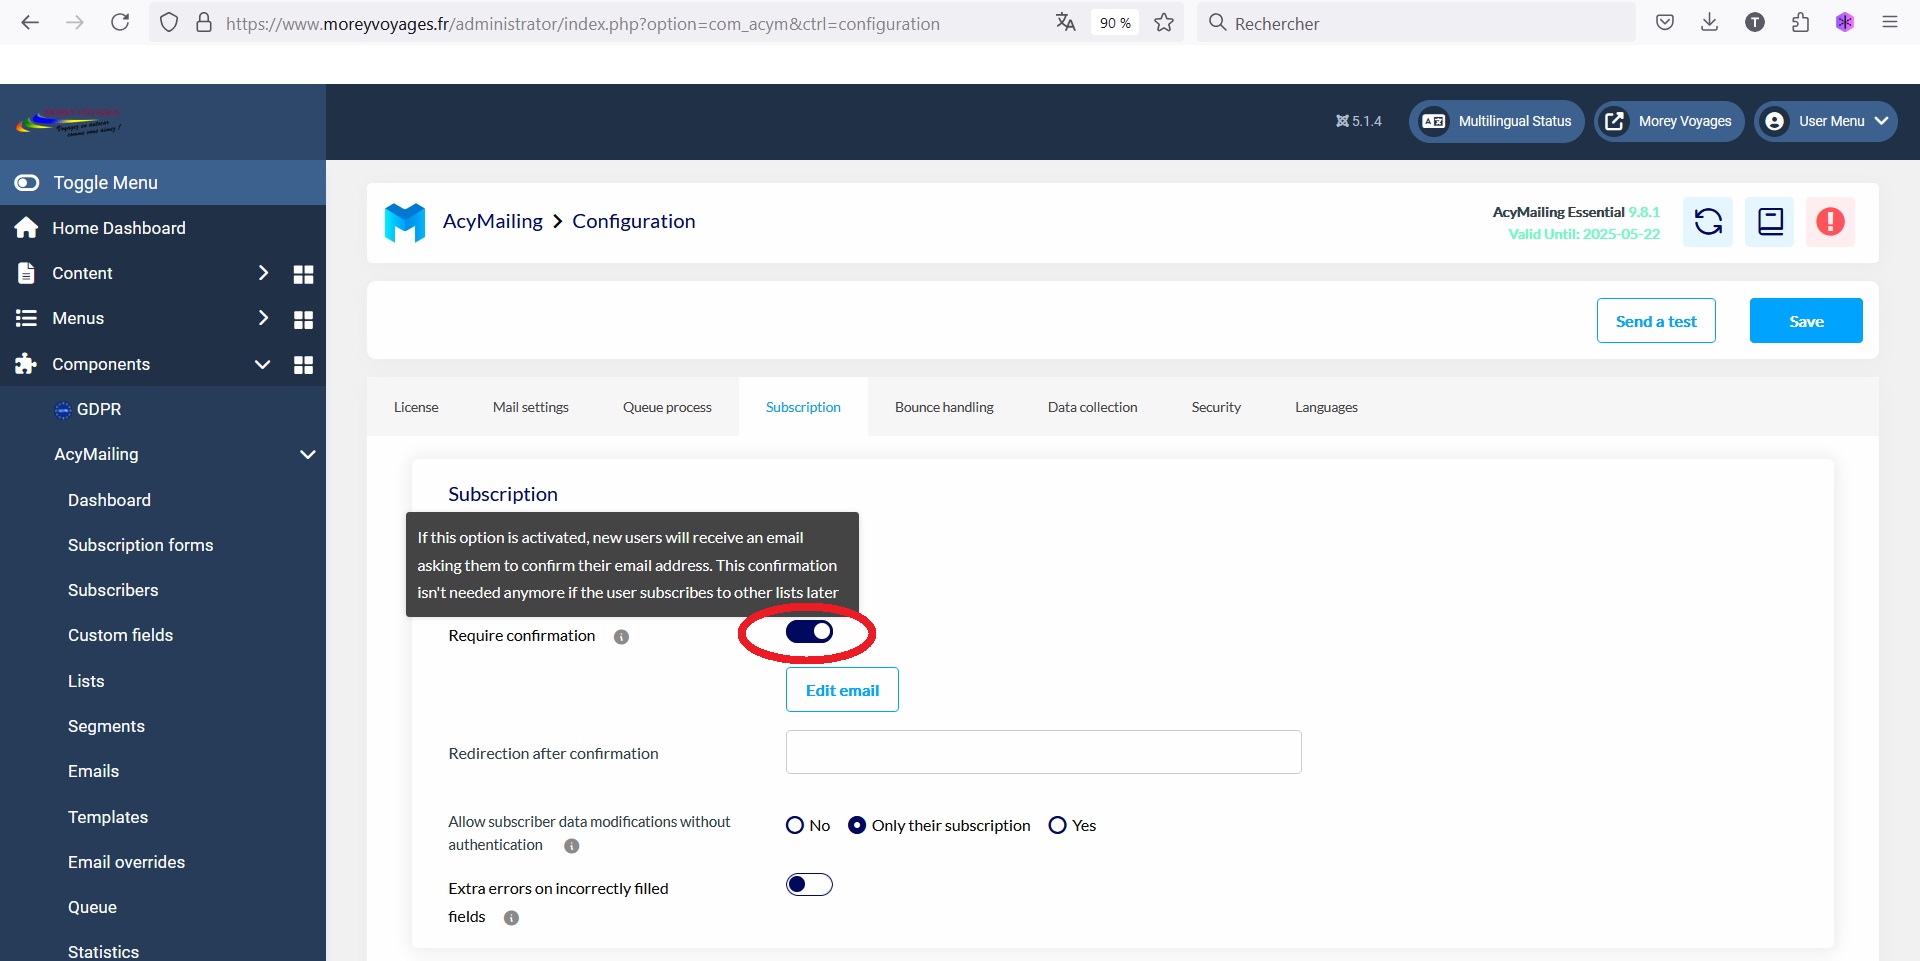Open the User Menu dropdown
The width and height of the screenshot is (1920, 961).
coord(1826,121)
